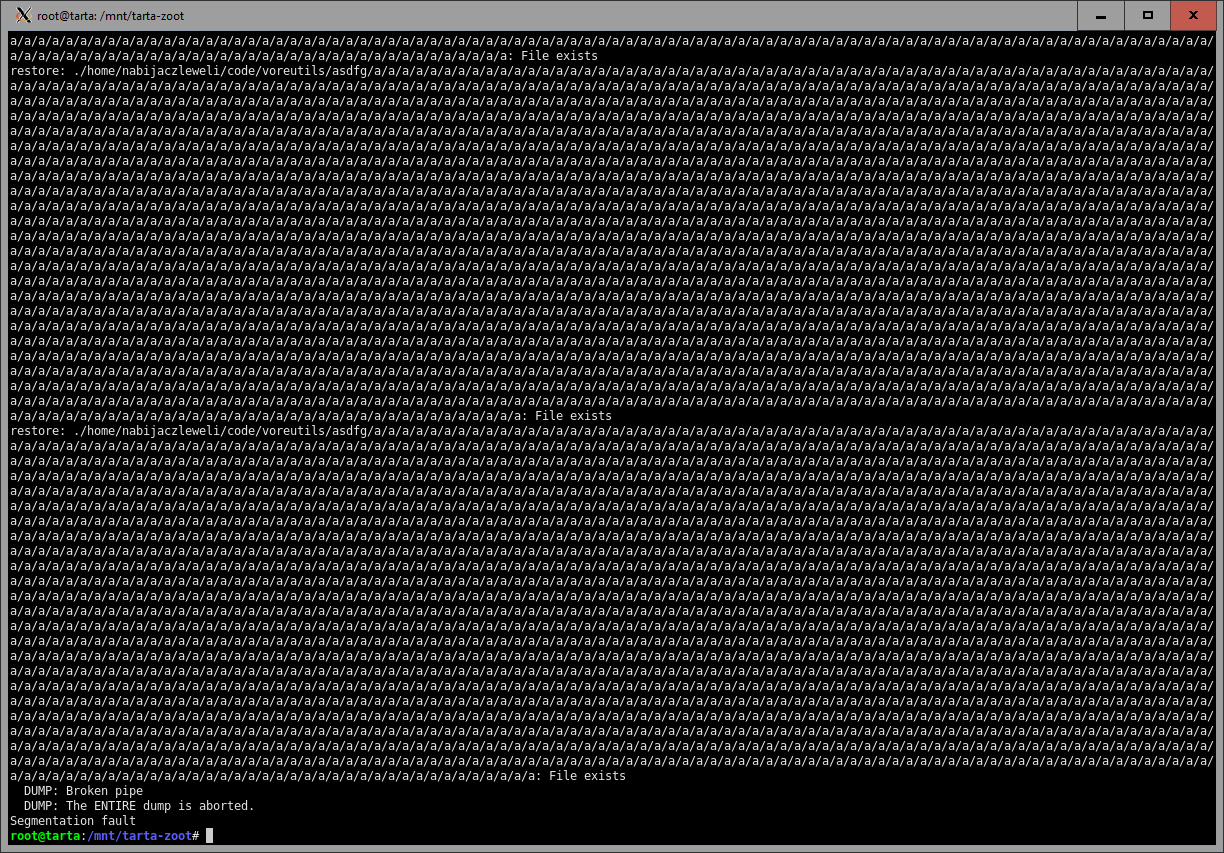Click the 'Segmentation fault' line
The image size is (1224, 853).
point(73,821)
